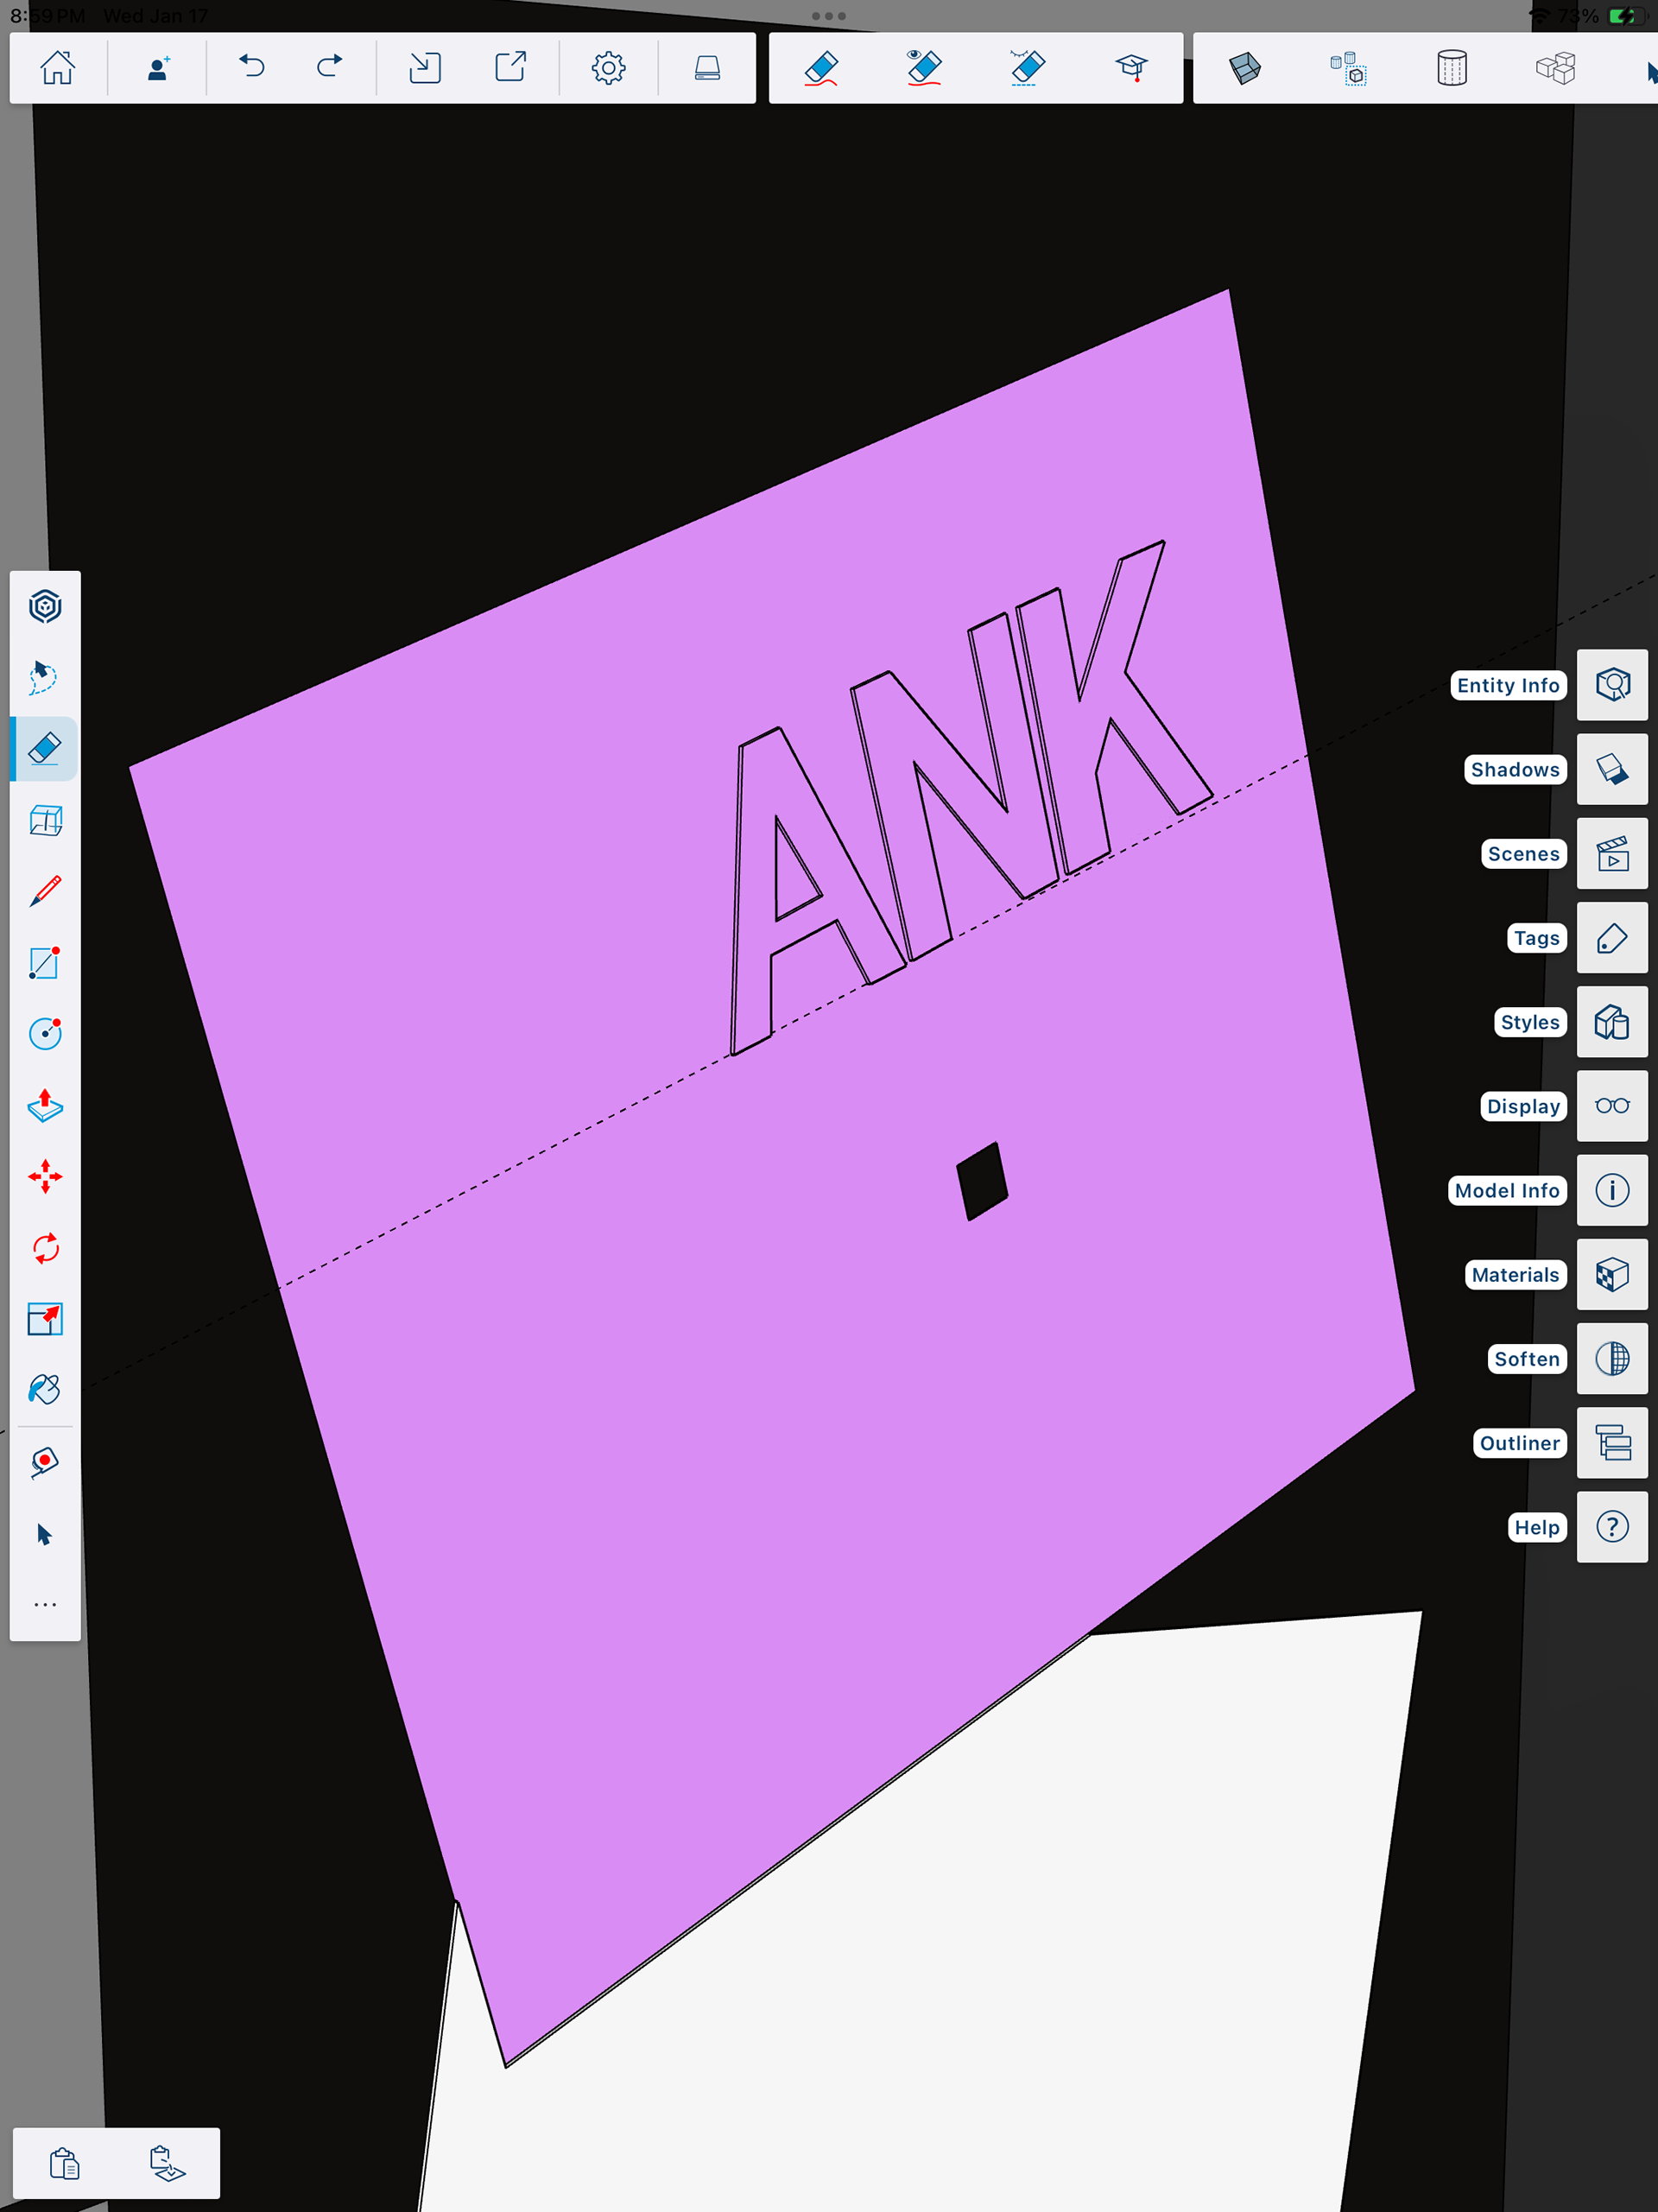Click the Scenes label button
The height and width of the screenshot is (2212, 1658).
[x=1522, y=854]
